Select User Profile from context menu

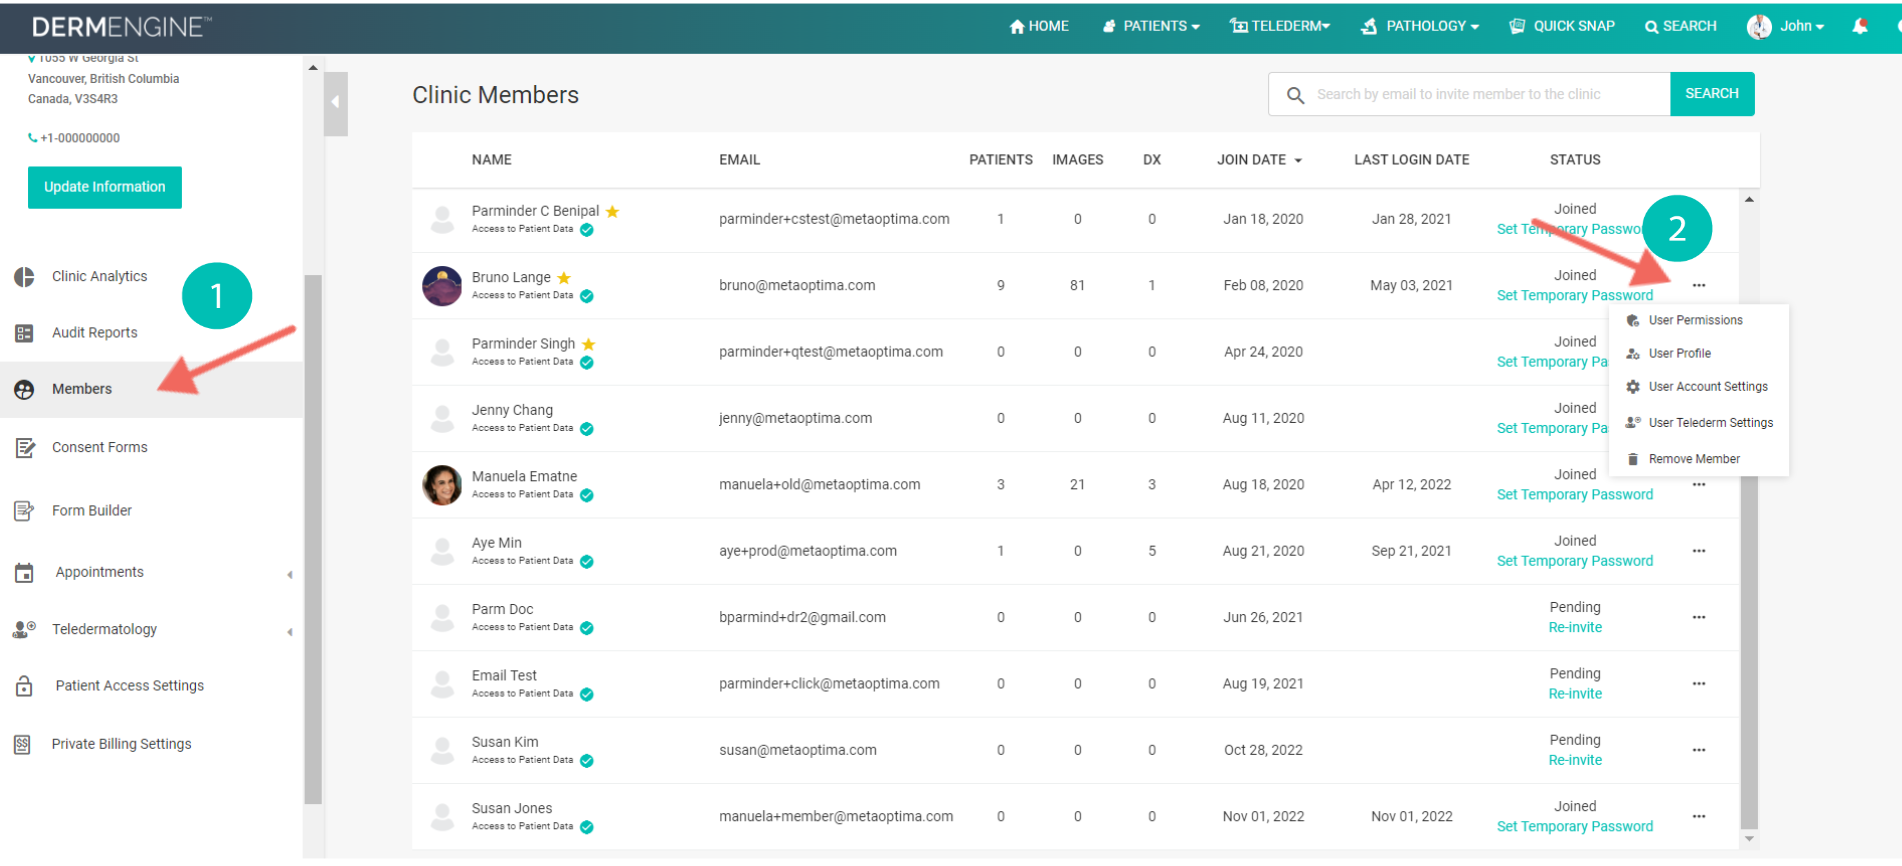pos(1679,353)
